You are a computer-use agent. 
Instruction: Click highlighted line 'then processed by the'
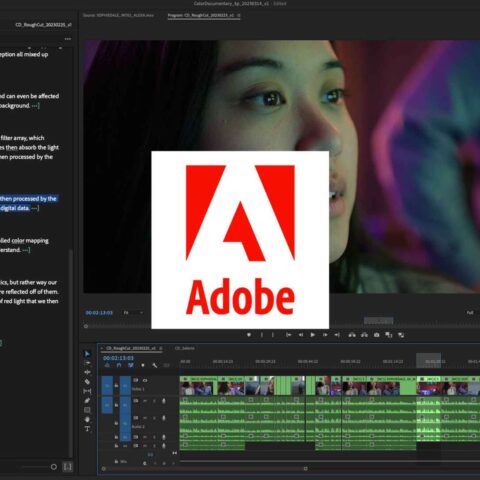[28, 199]
